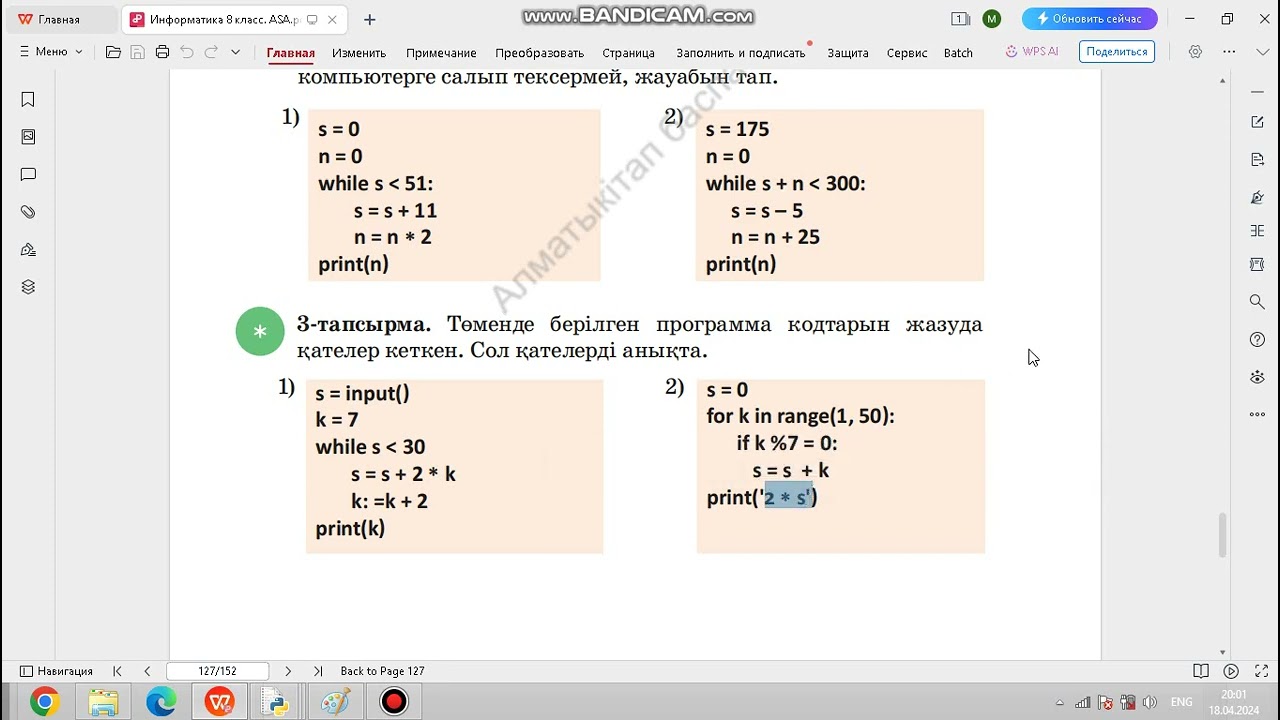Click the vertical scrollbar thumb
1280x720 pixels.
pyautogui.click(x=1222, y=535)
